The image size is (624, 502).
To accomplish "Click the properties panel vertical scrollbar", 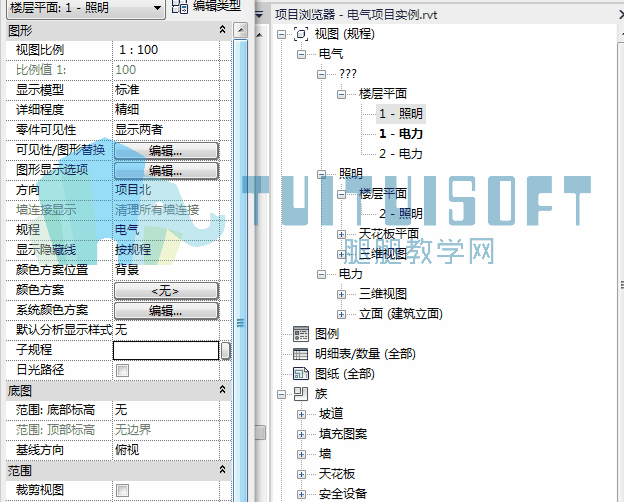I will click(240, 271).
